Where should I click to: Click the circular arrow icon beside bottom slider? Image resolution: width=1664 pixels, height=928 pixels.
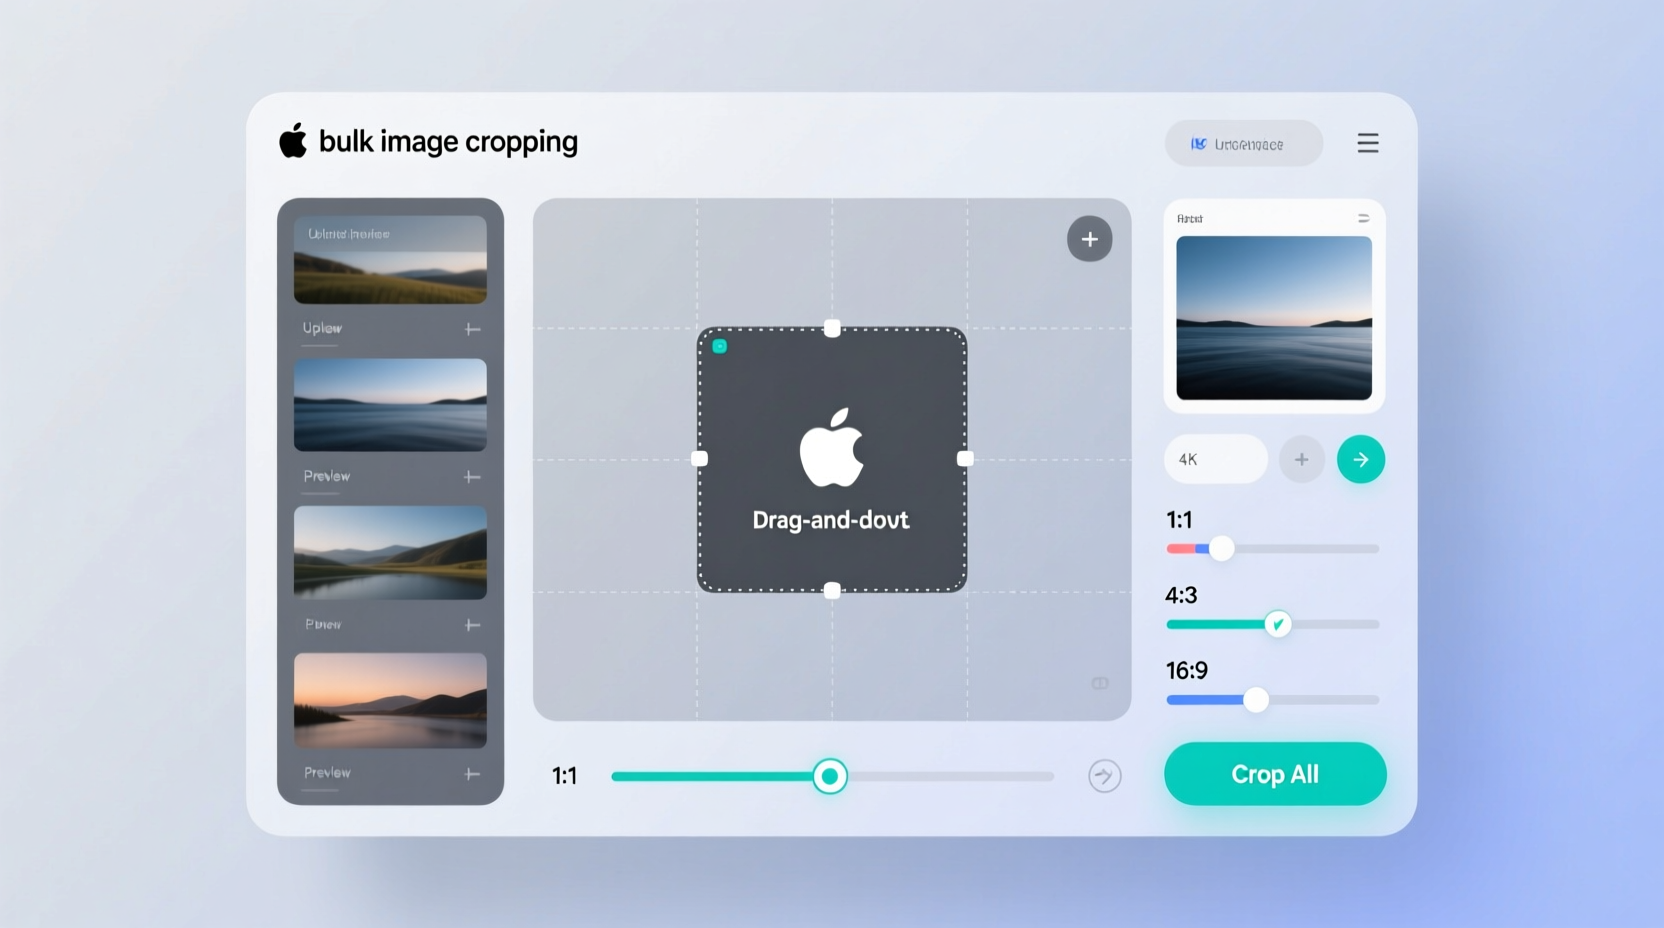(x=1105, y=776)
